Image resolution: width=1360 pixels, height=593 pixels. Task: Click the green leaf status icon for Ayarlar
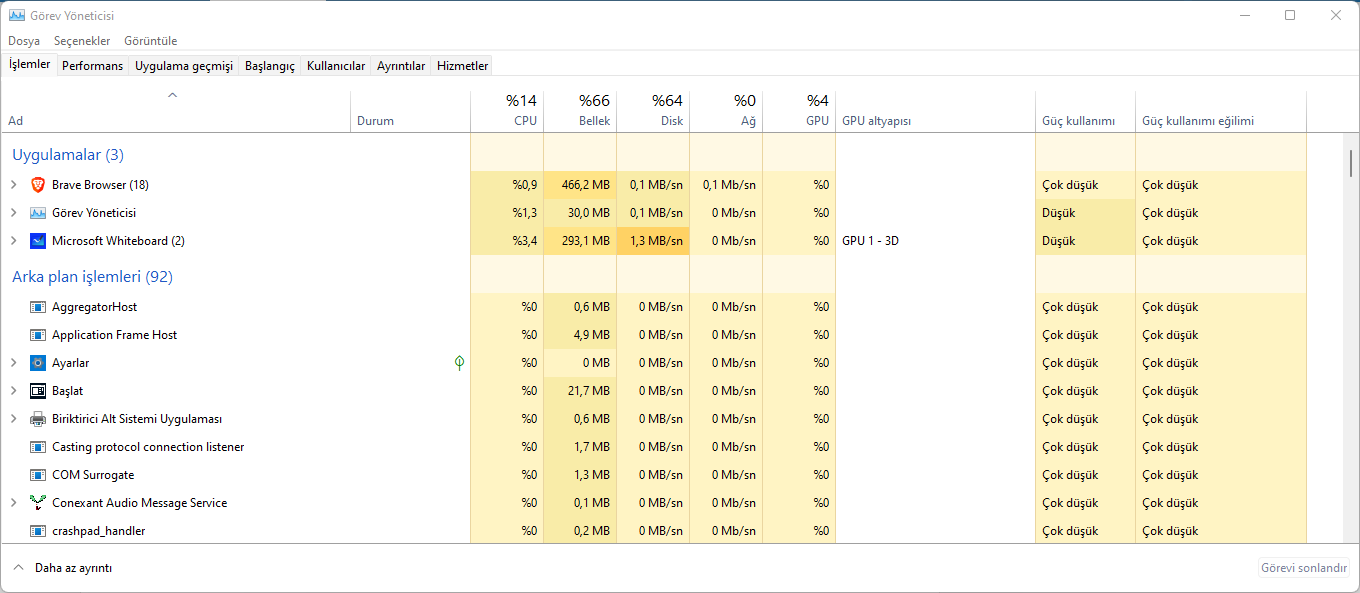459,363
